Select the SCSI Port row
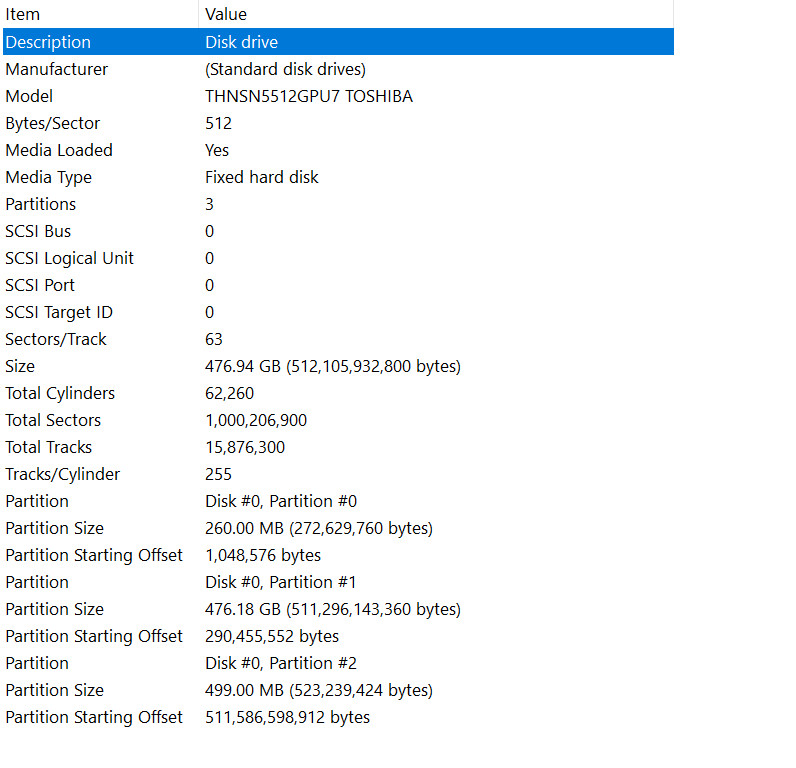The image size is (796, 768). point(338,285)
